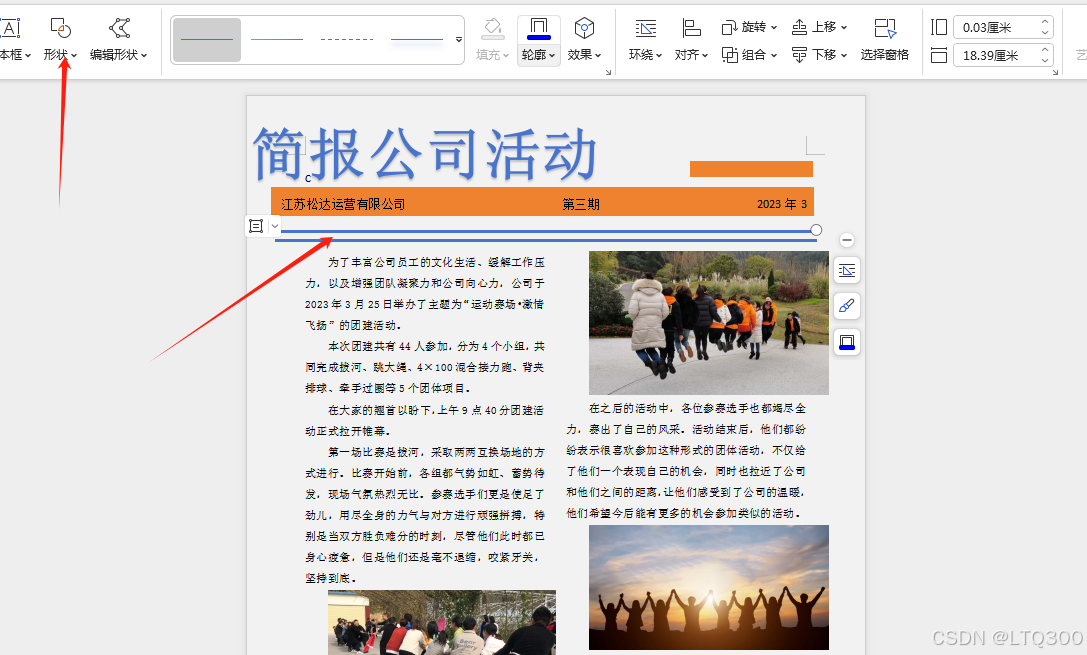The width and height of the screenshot is (1087, 655).
Task: Click the floating text wrap quick button
Action: pyautogui.click(x=846, y=270)
